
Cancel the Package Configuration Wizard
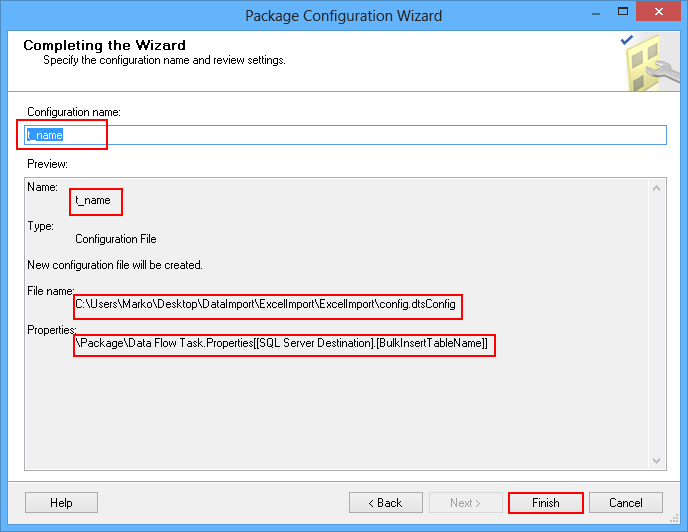626,502
